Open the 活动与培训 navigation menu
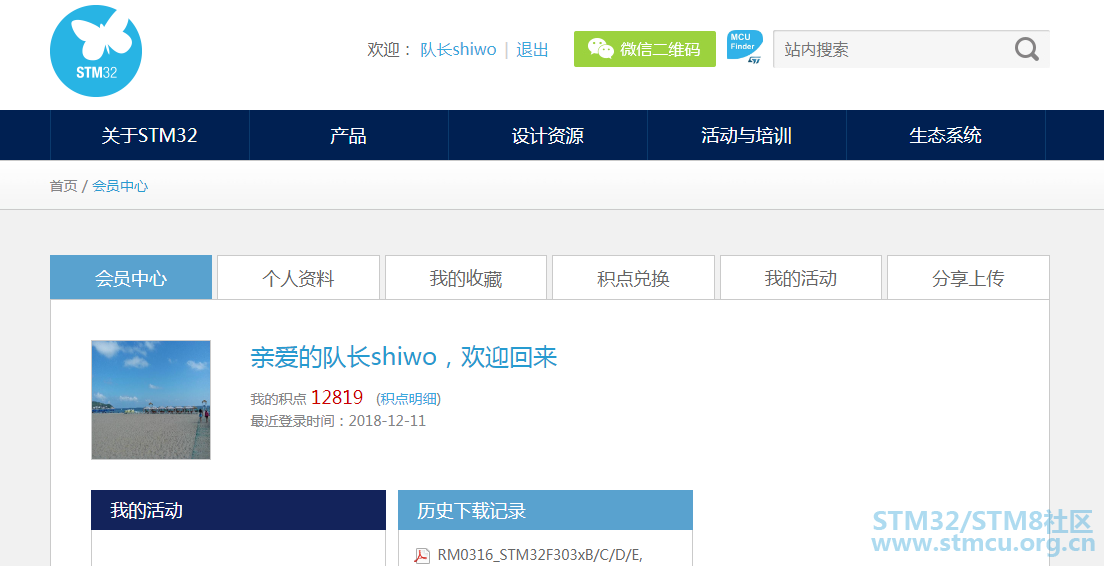This screenshot has height=566, width=1104. (746, 135)
